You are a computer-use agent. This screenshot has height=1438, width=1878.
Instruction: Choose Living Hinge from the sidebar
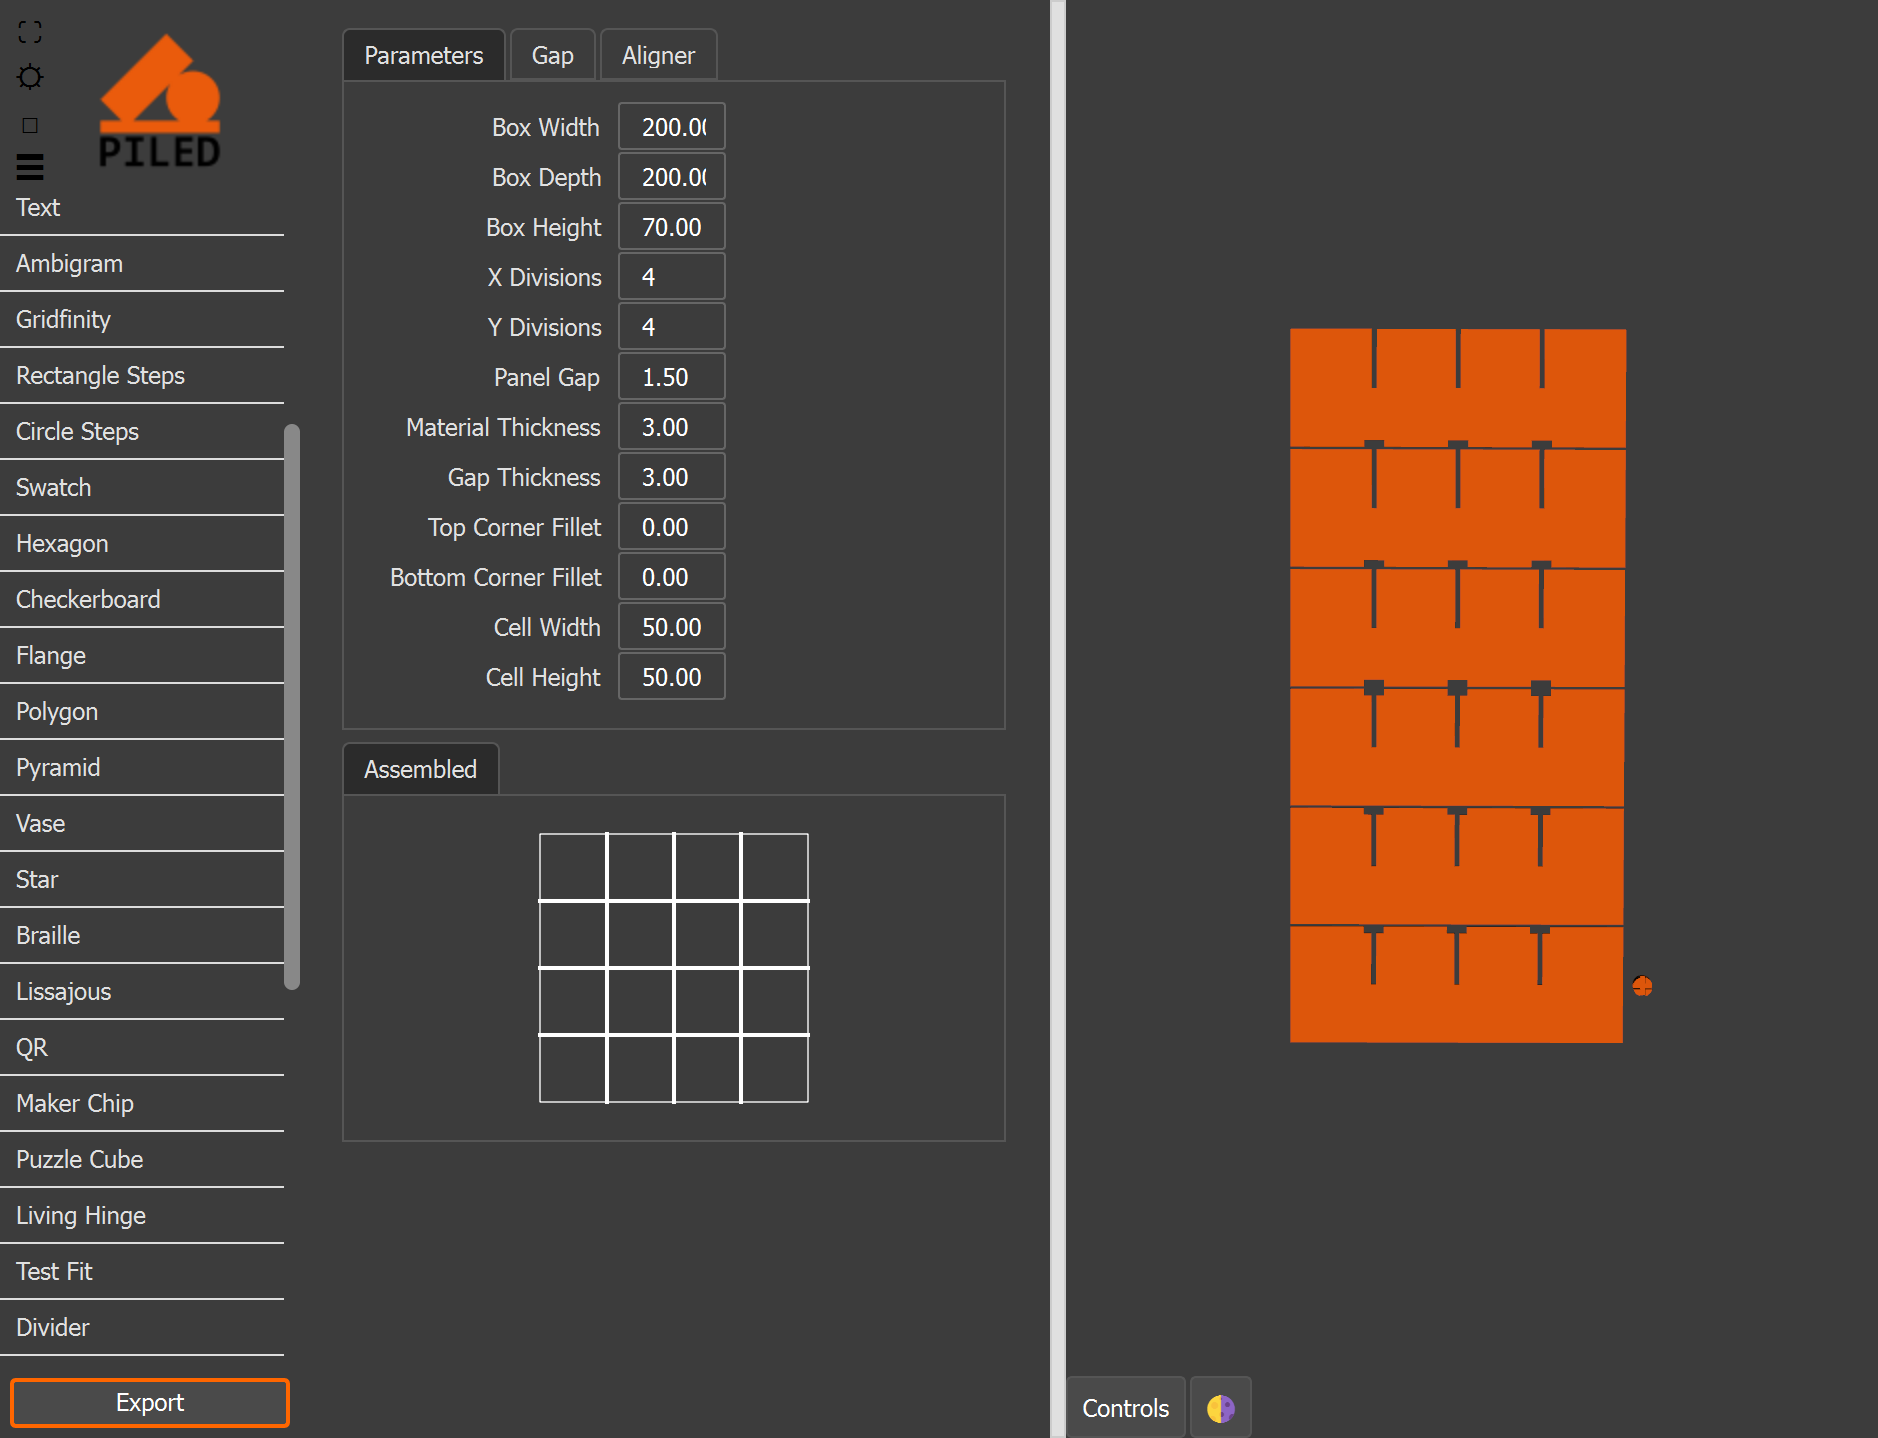pos(142,1215)
